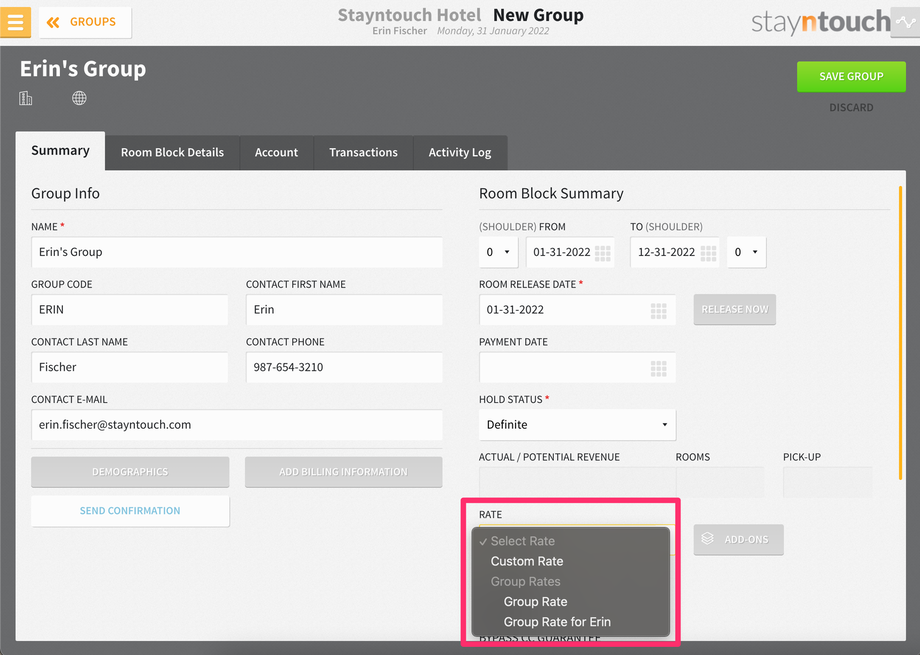
Task: Open the hamburger main menu
Action: pyautogui.click(x=15, y=22)
